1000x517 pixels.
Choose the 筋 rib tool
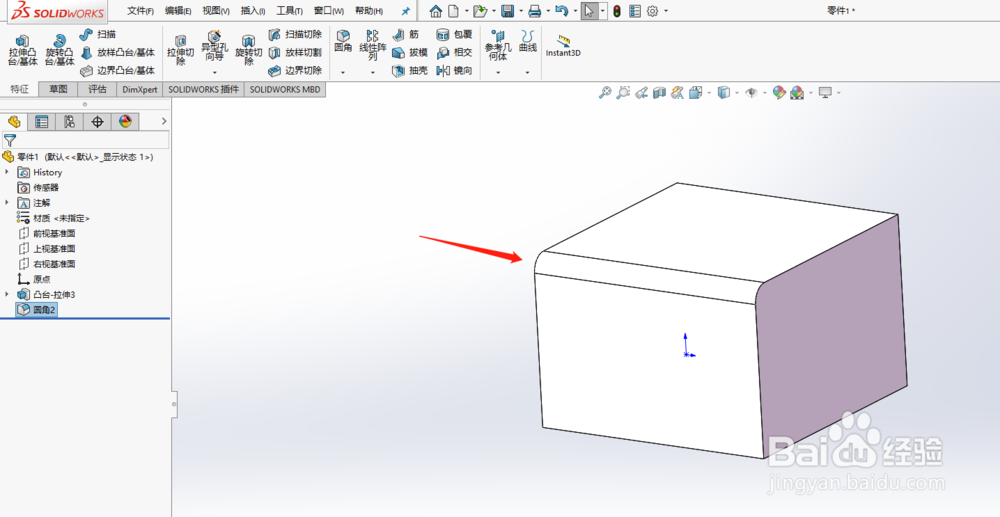click(x=406, y=34)
